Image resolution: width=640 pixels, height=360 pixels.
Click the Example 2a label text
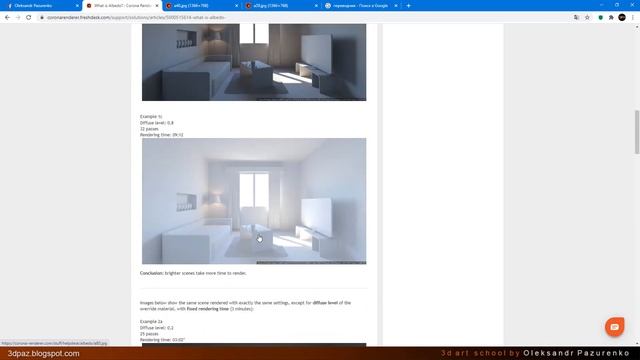click(151, 322)
